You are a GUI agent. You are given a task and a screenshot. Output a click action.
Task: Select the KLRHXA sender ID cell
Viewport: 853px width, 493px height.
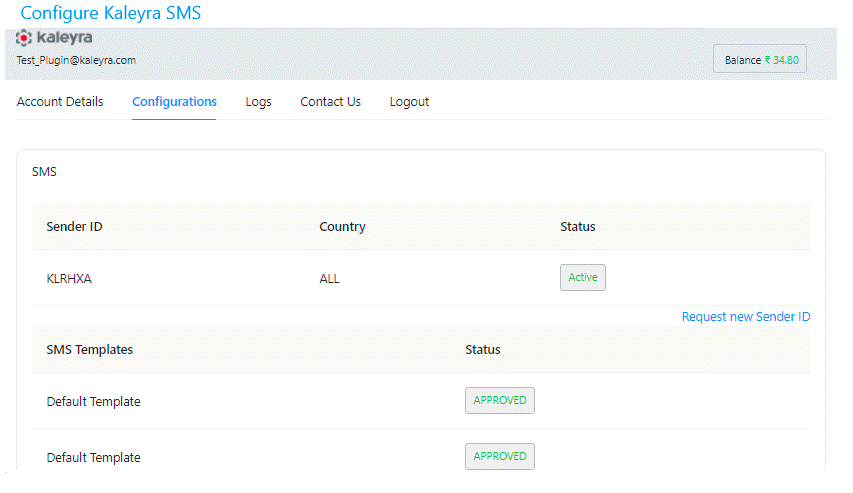coord(69,279)
